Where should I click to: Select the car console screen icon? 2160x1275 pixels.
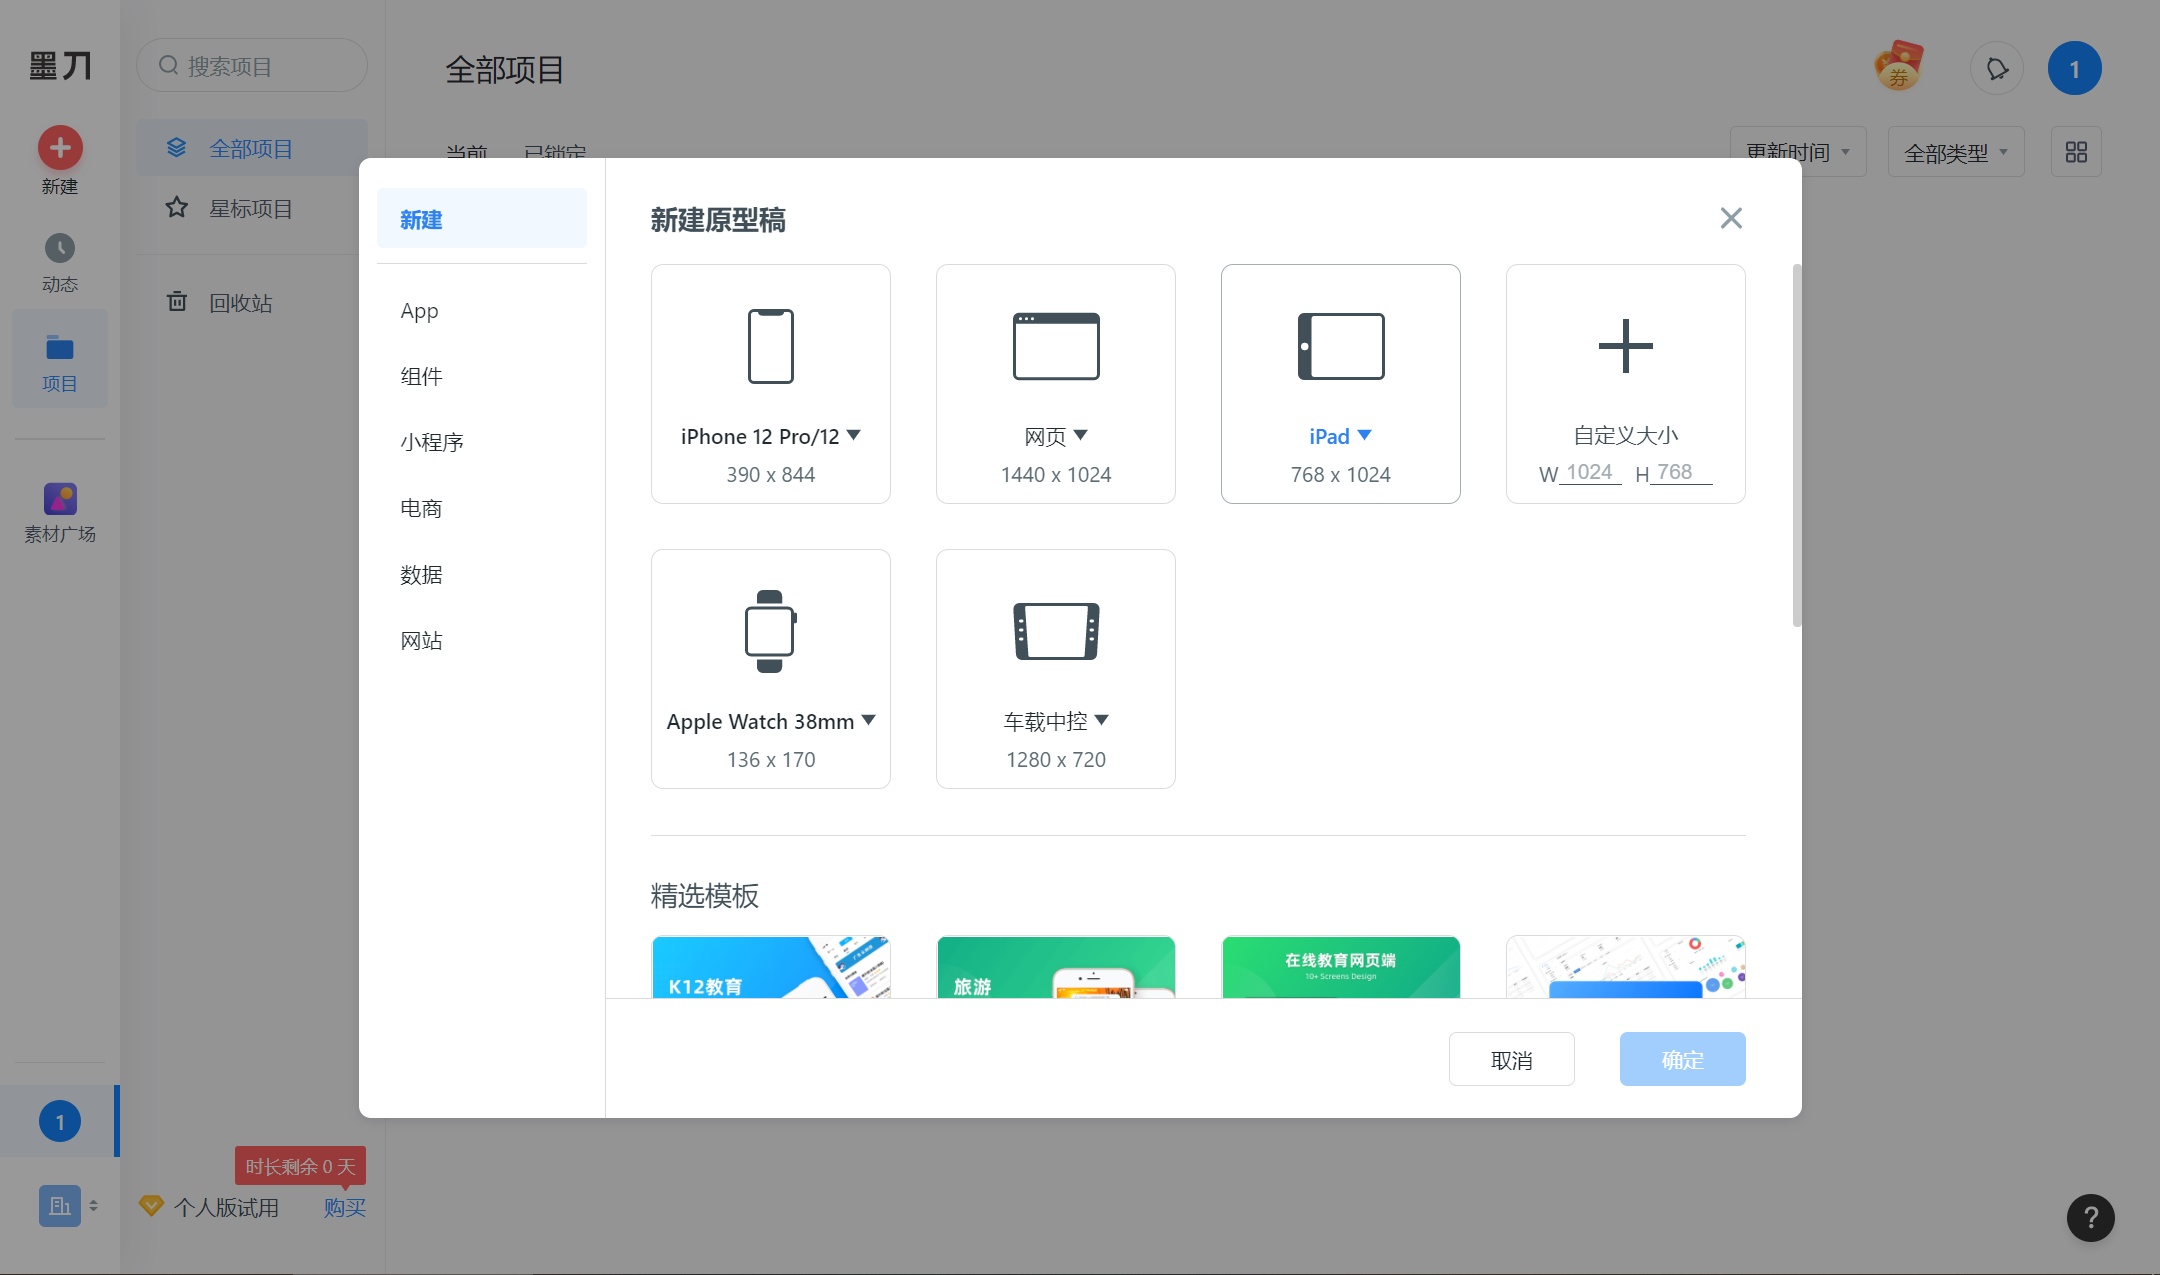pyautogui.click(x=1055, y=631)
